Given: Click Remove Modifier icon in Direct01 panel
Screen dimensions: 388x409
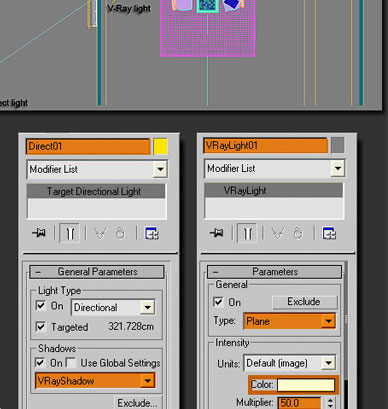Looking at the screenshot, I should (x=120, y=233).
